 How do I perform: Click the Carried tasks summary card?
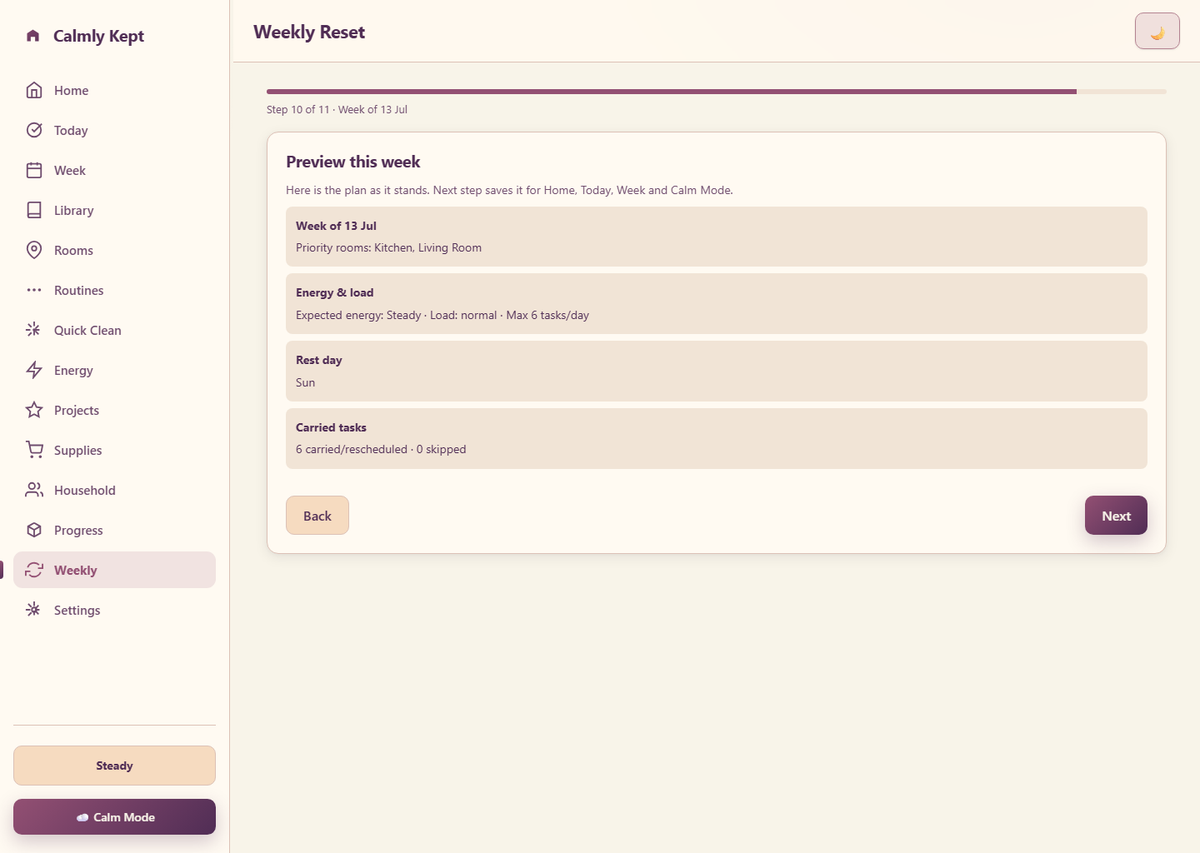coord(716,438)
